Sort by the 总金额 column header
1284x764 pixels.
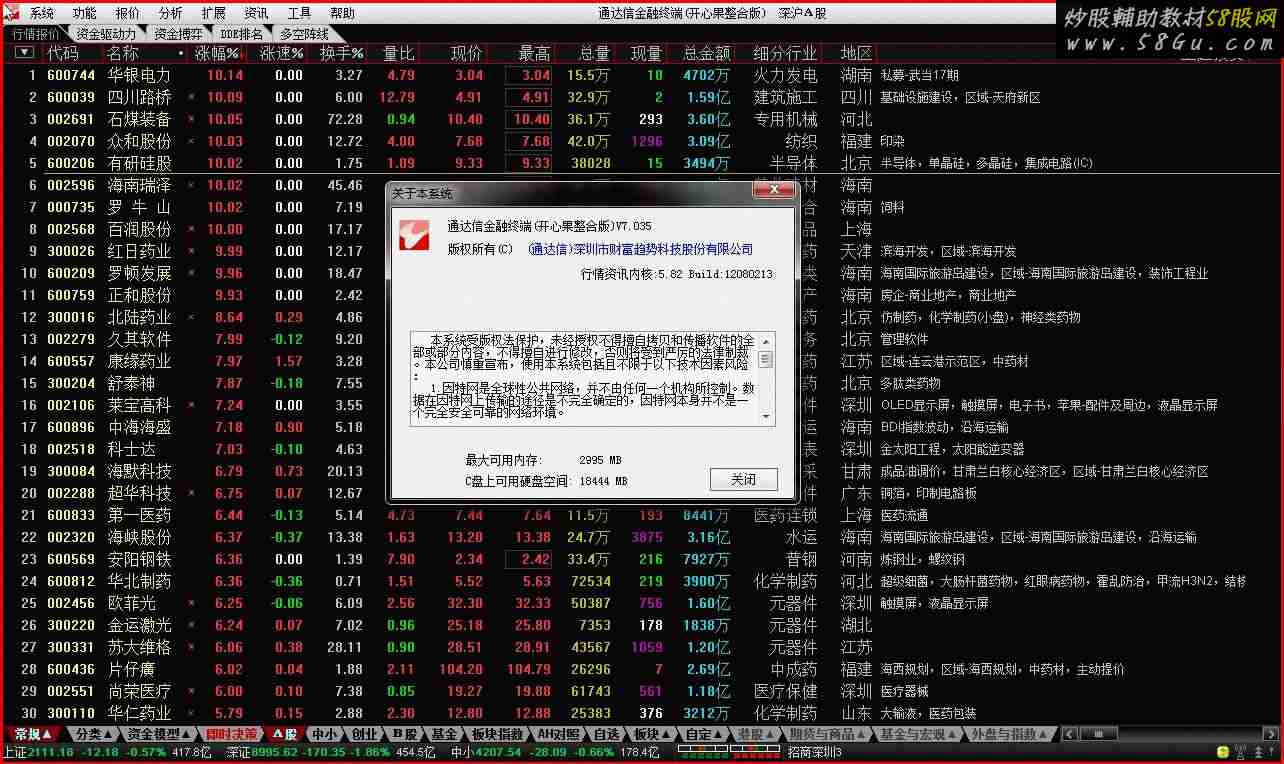point(707,53)
